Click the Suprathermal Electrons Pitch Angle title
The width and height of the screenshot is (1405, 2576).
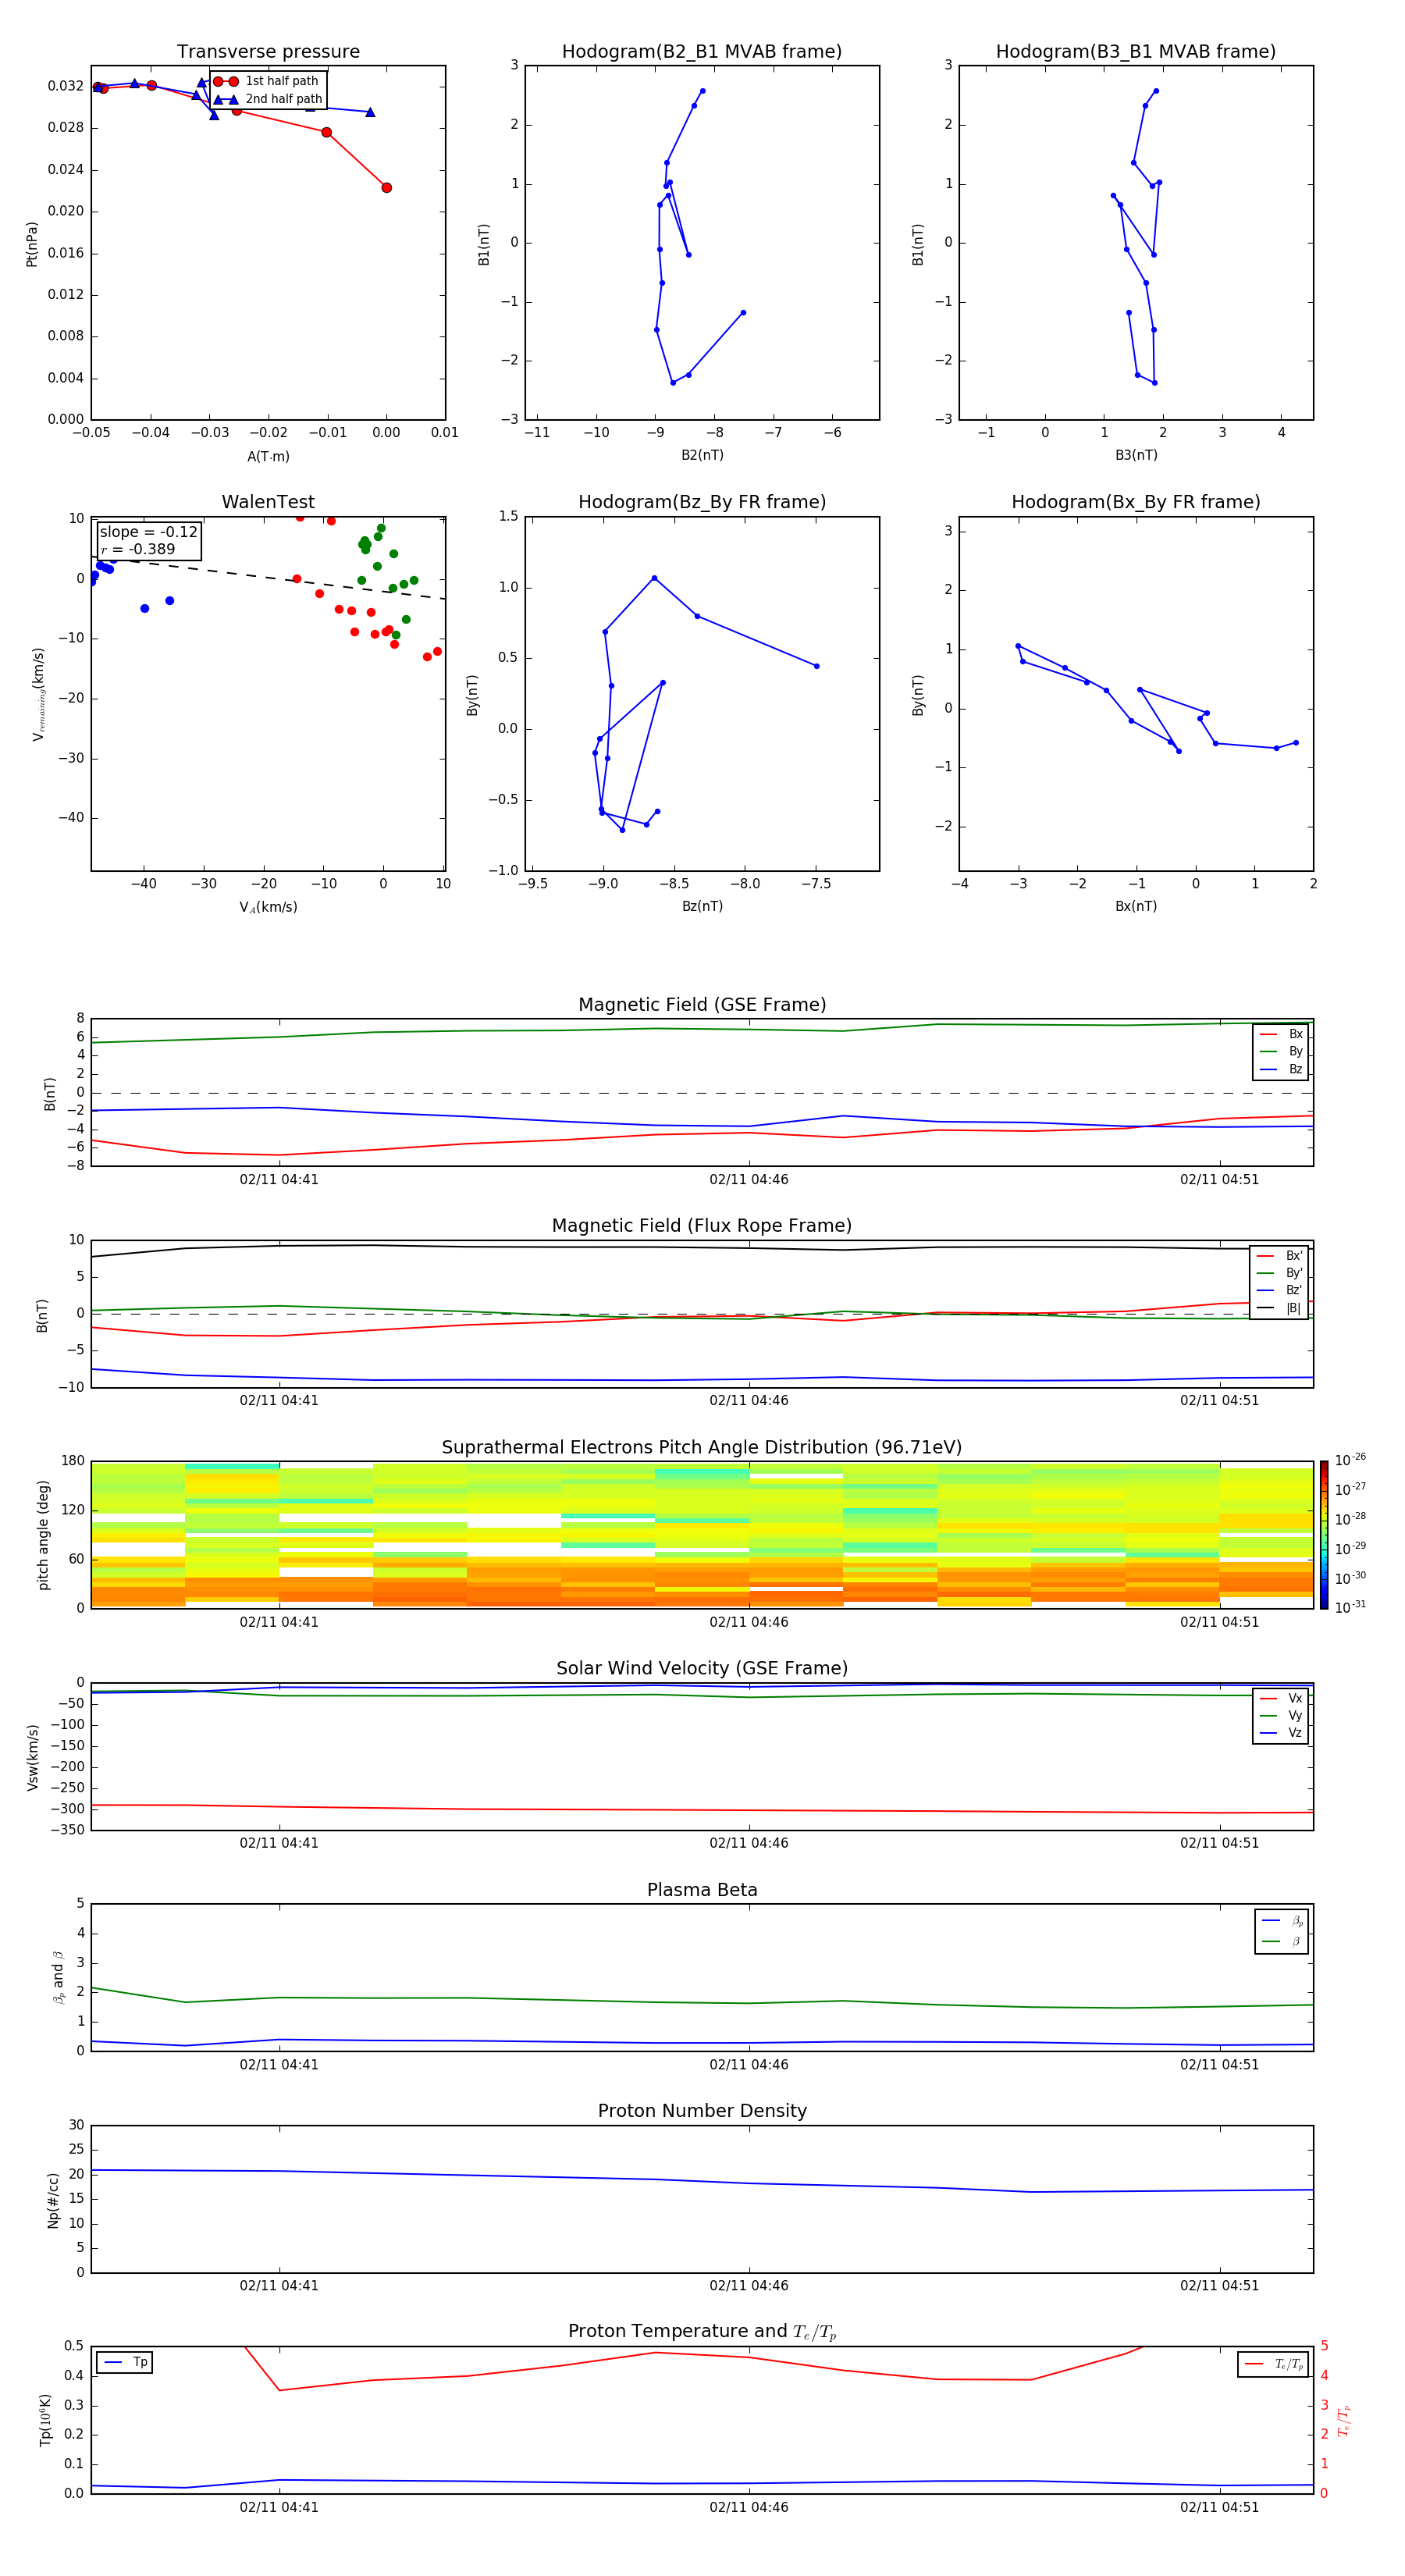[702, 1448]
